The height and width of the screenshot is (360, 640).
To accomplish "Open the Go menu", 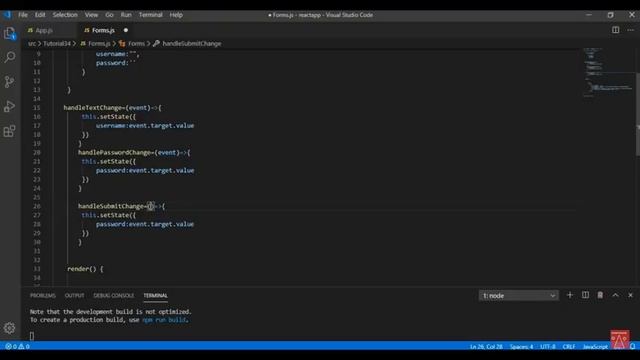I will [x=109, y=15].
